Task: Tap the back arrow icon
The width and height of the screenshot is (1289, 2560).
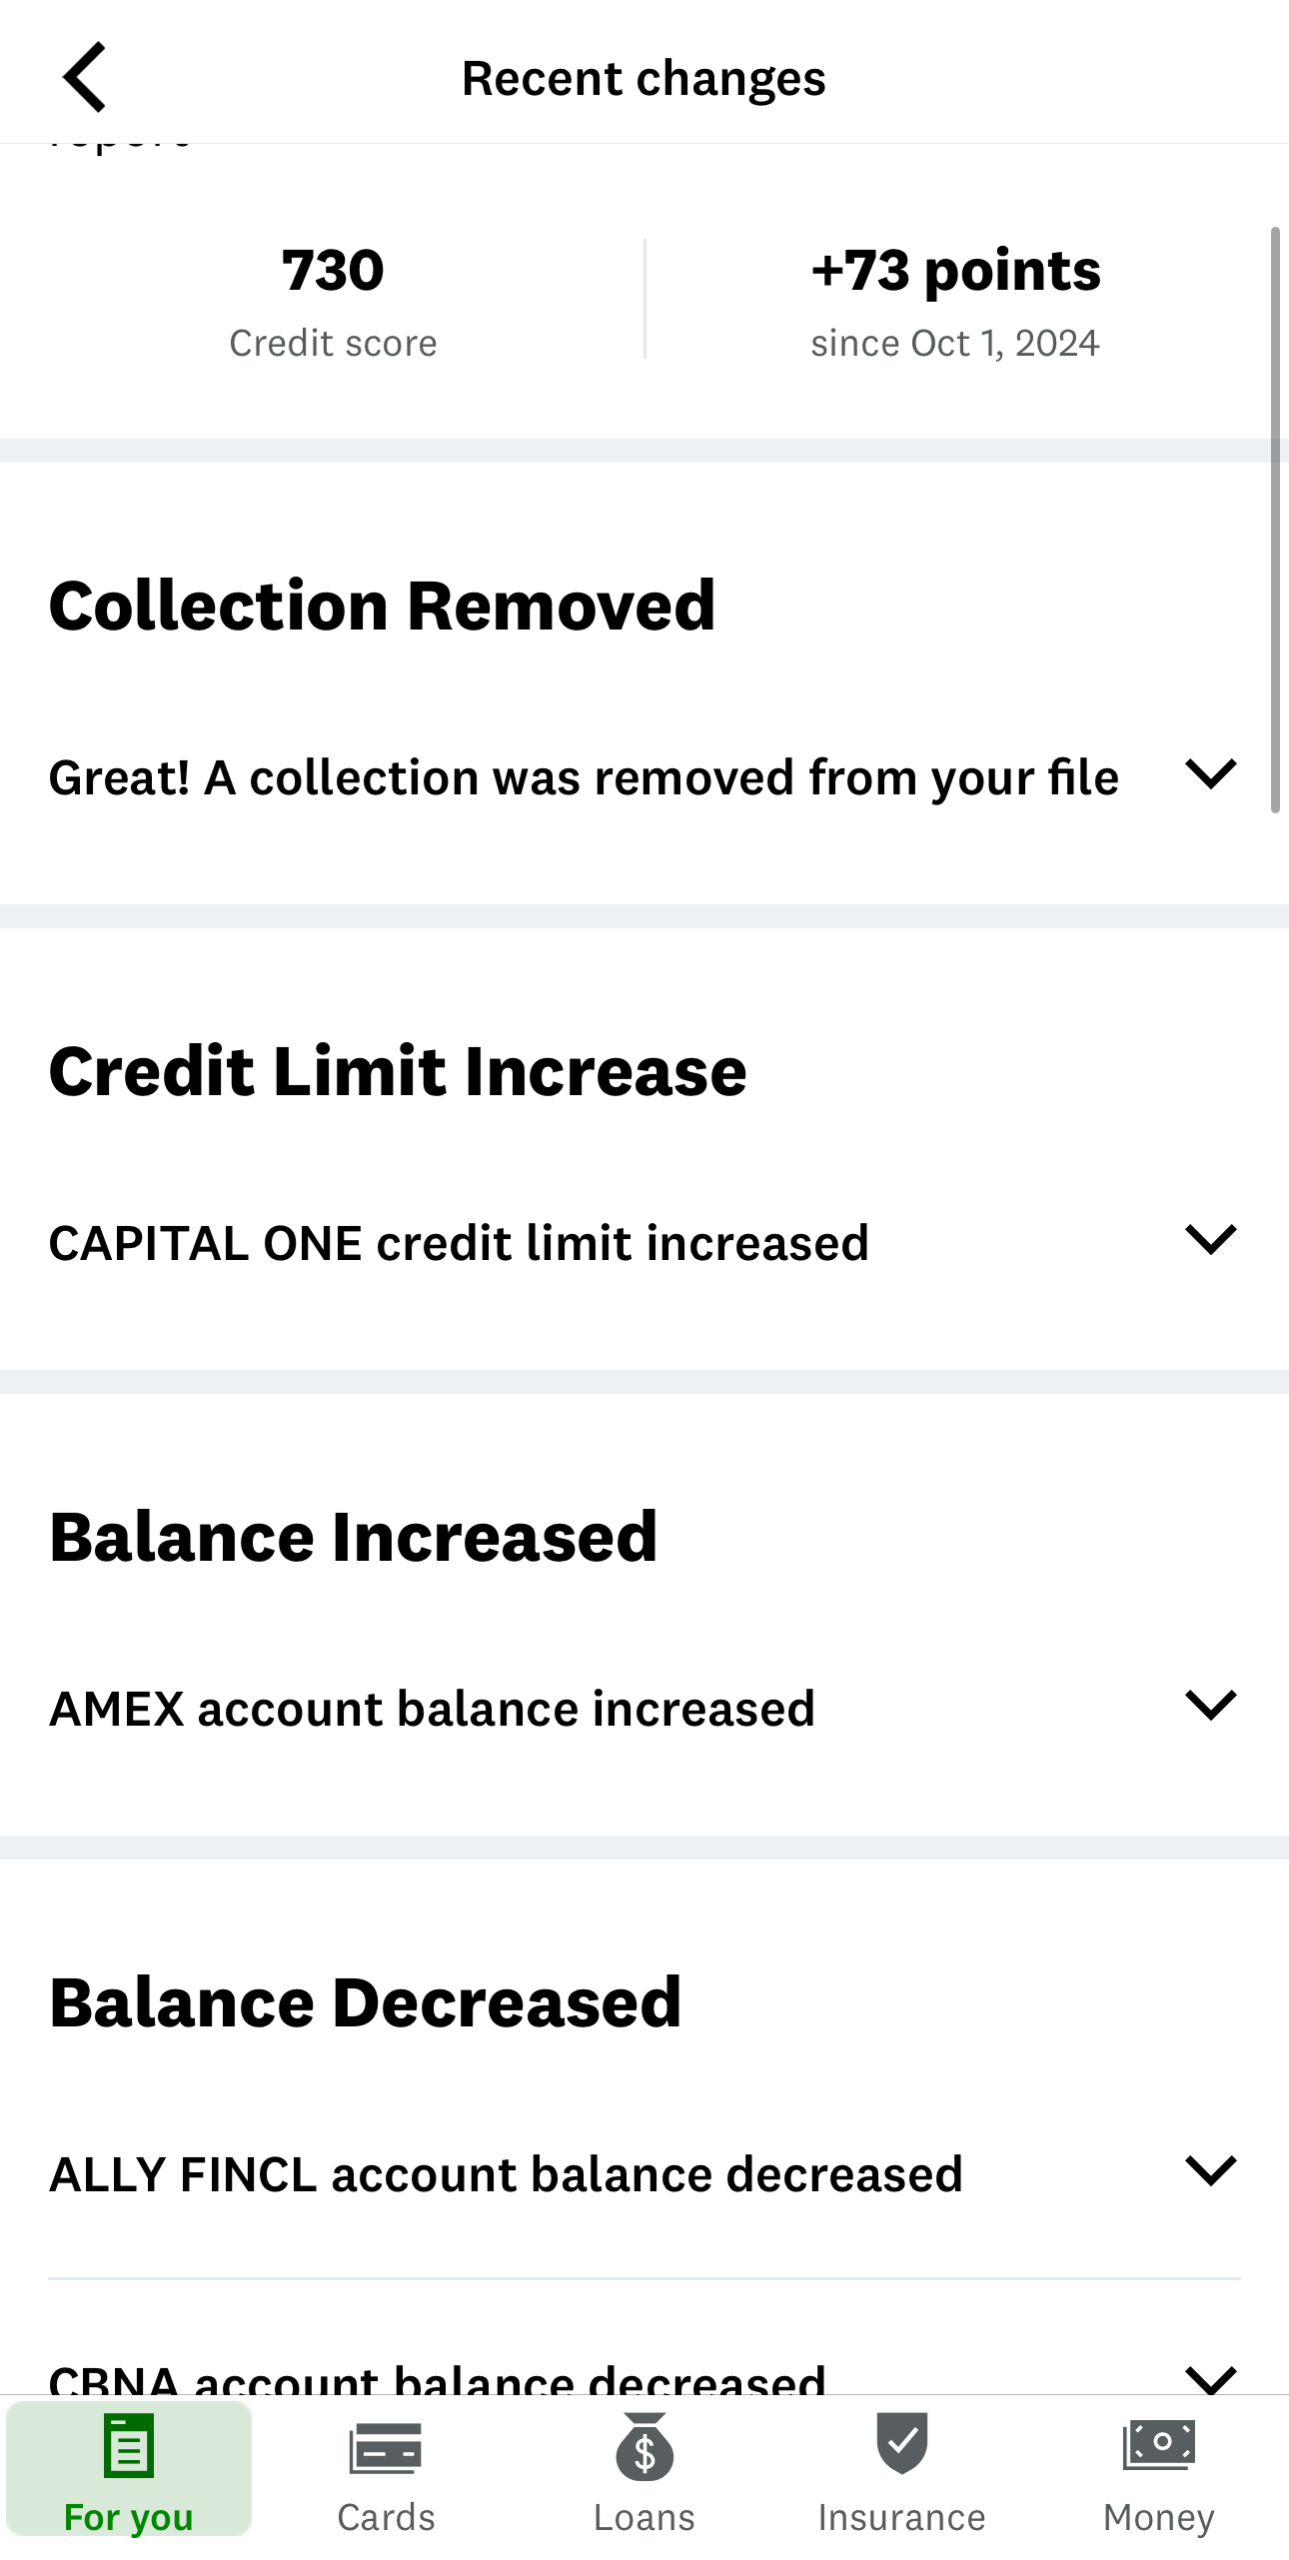Action: coord(85,77)
